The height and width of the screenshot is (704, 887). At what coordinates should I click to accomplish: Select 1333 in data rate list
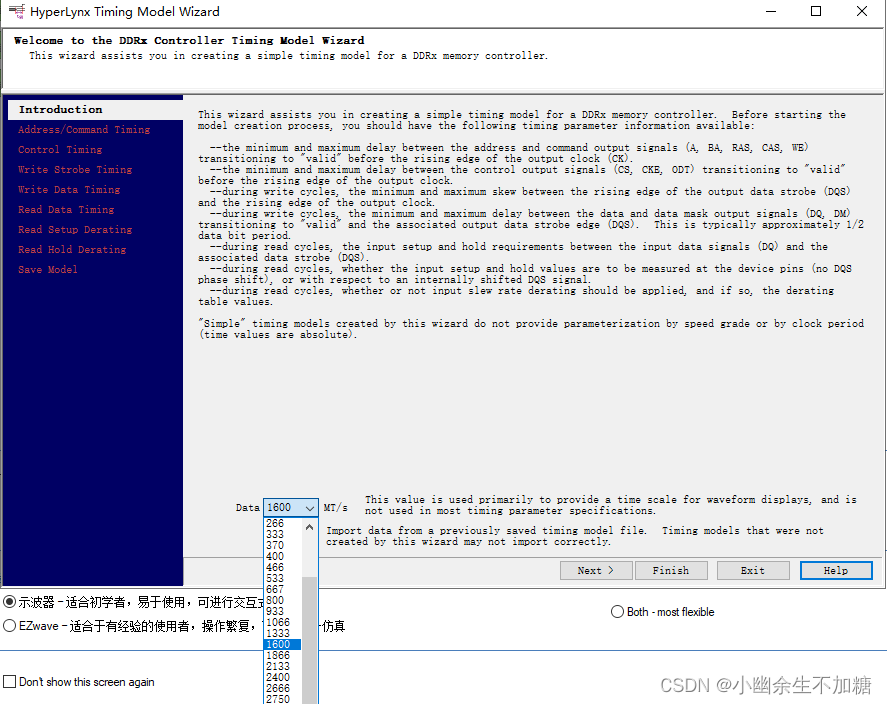282,633
